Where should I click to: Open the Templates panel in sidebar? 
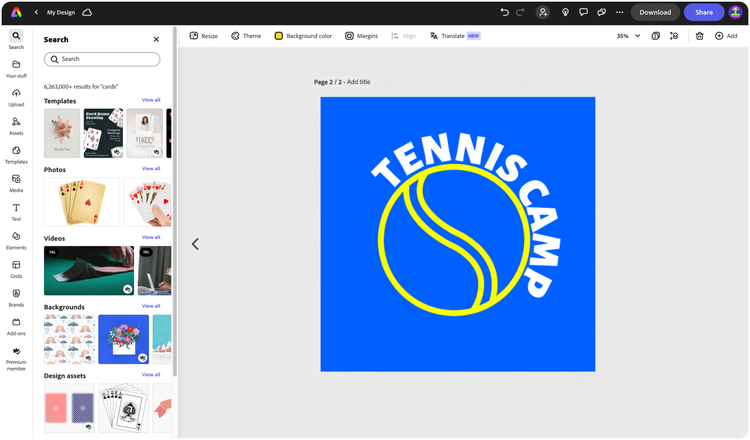click(x=16, y=155)
